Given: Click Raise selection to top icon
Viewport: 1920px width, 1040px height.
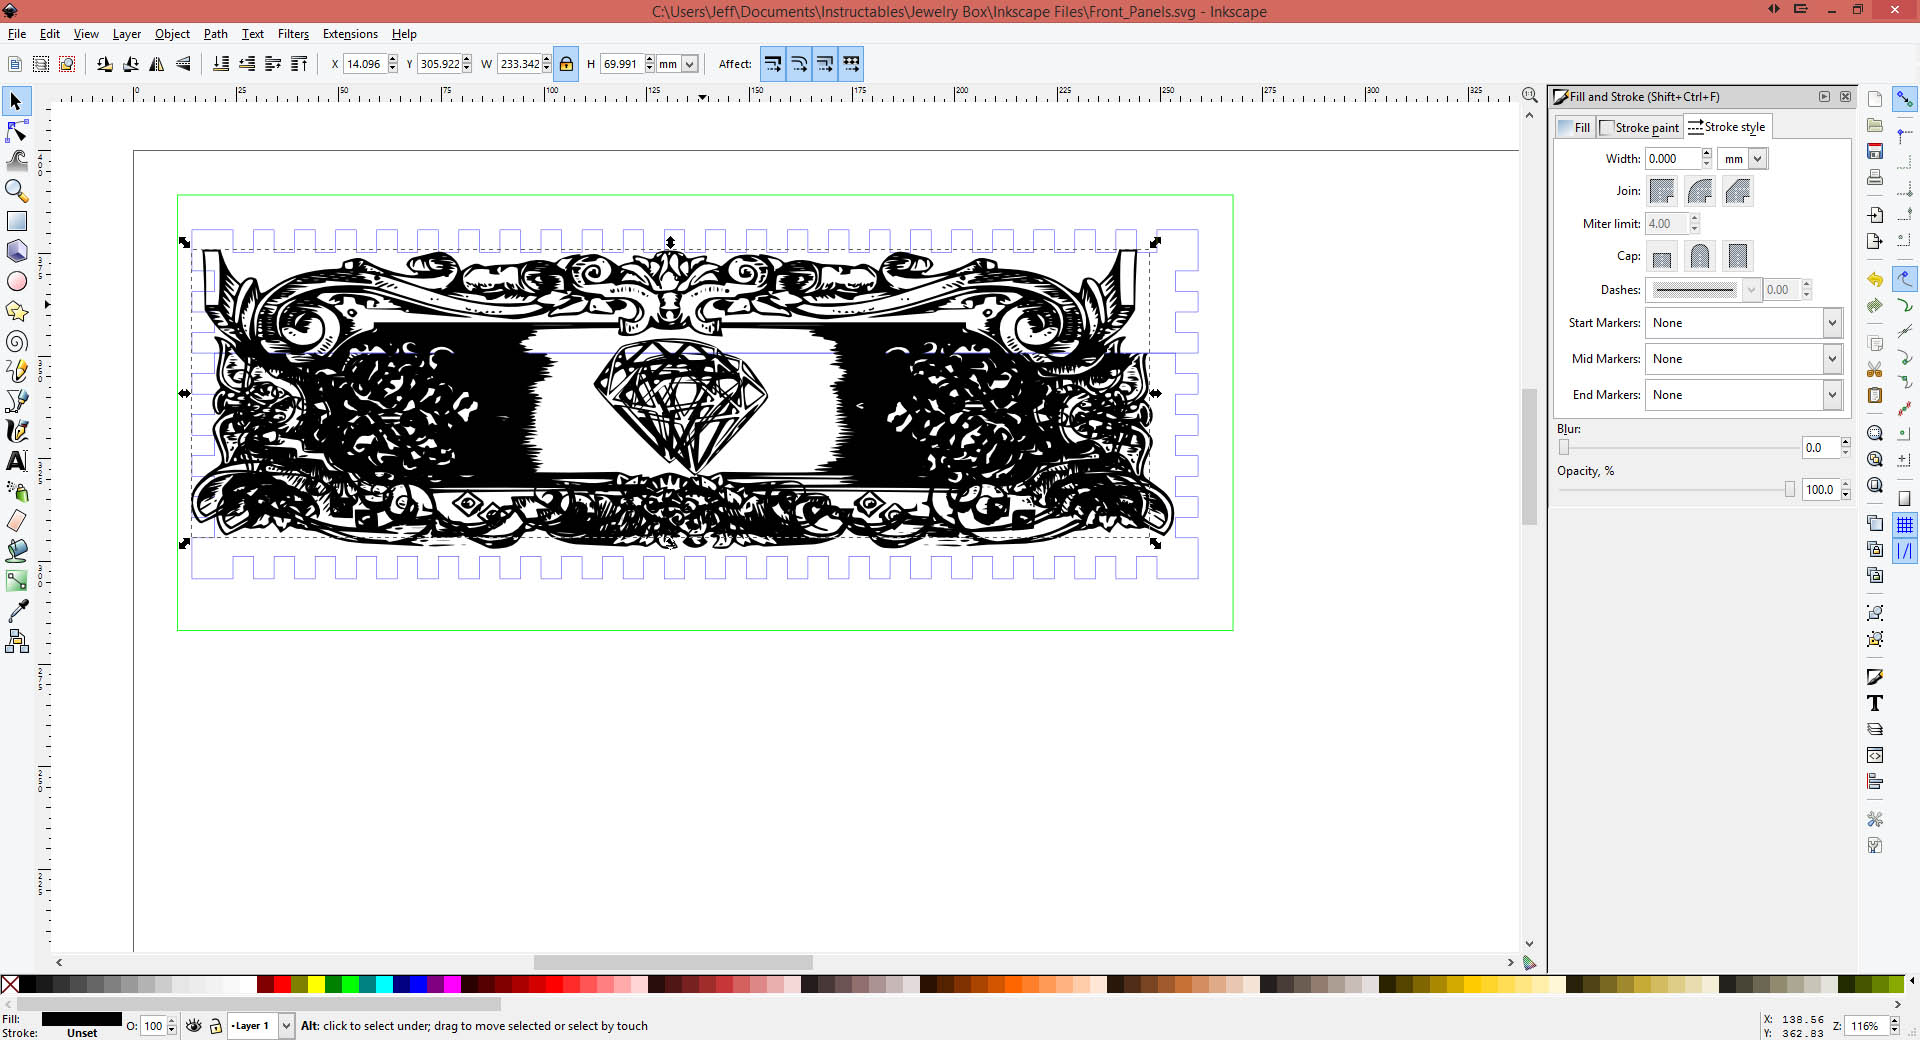Looking at the screenshot, I should (x=299, y=64).
